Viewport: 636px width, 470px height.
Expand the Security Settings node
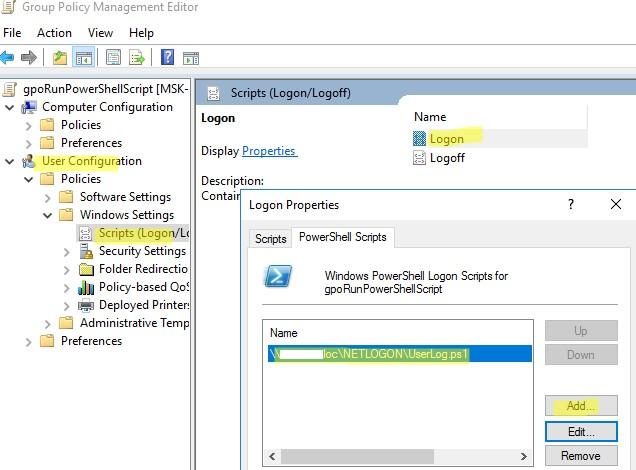tap(67, 252)
